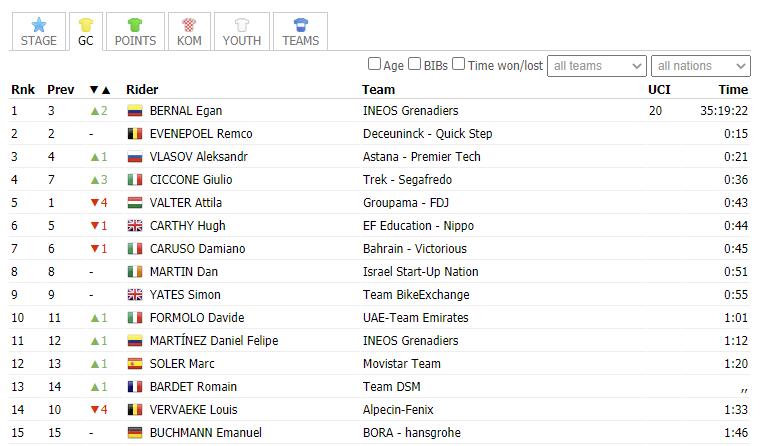Click the polka dot KOM jersey icon
The height and width of the screenshot is (446, 764).
coord(189,24)
